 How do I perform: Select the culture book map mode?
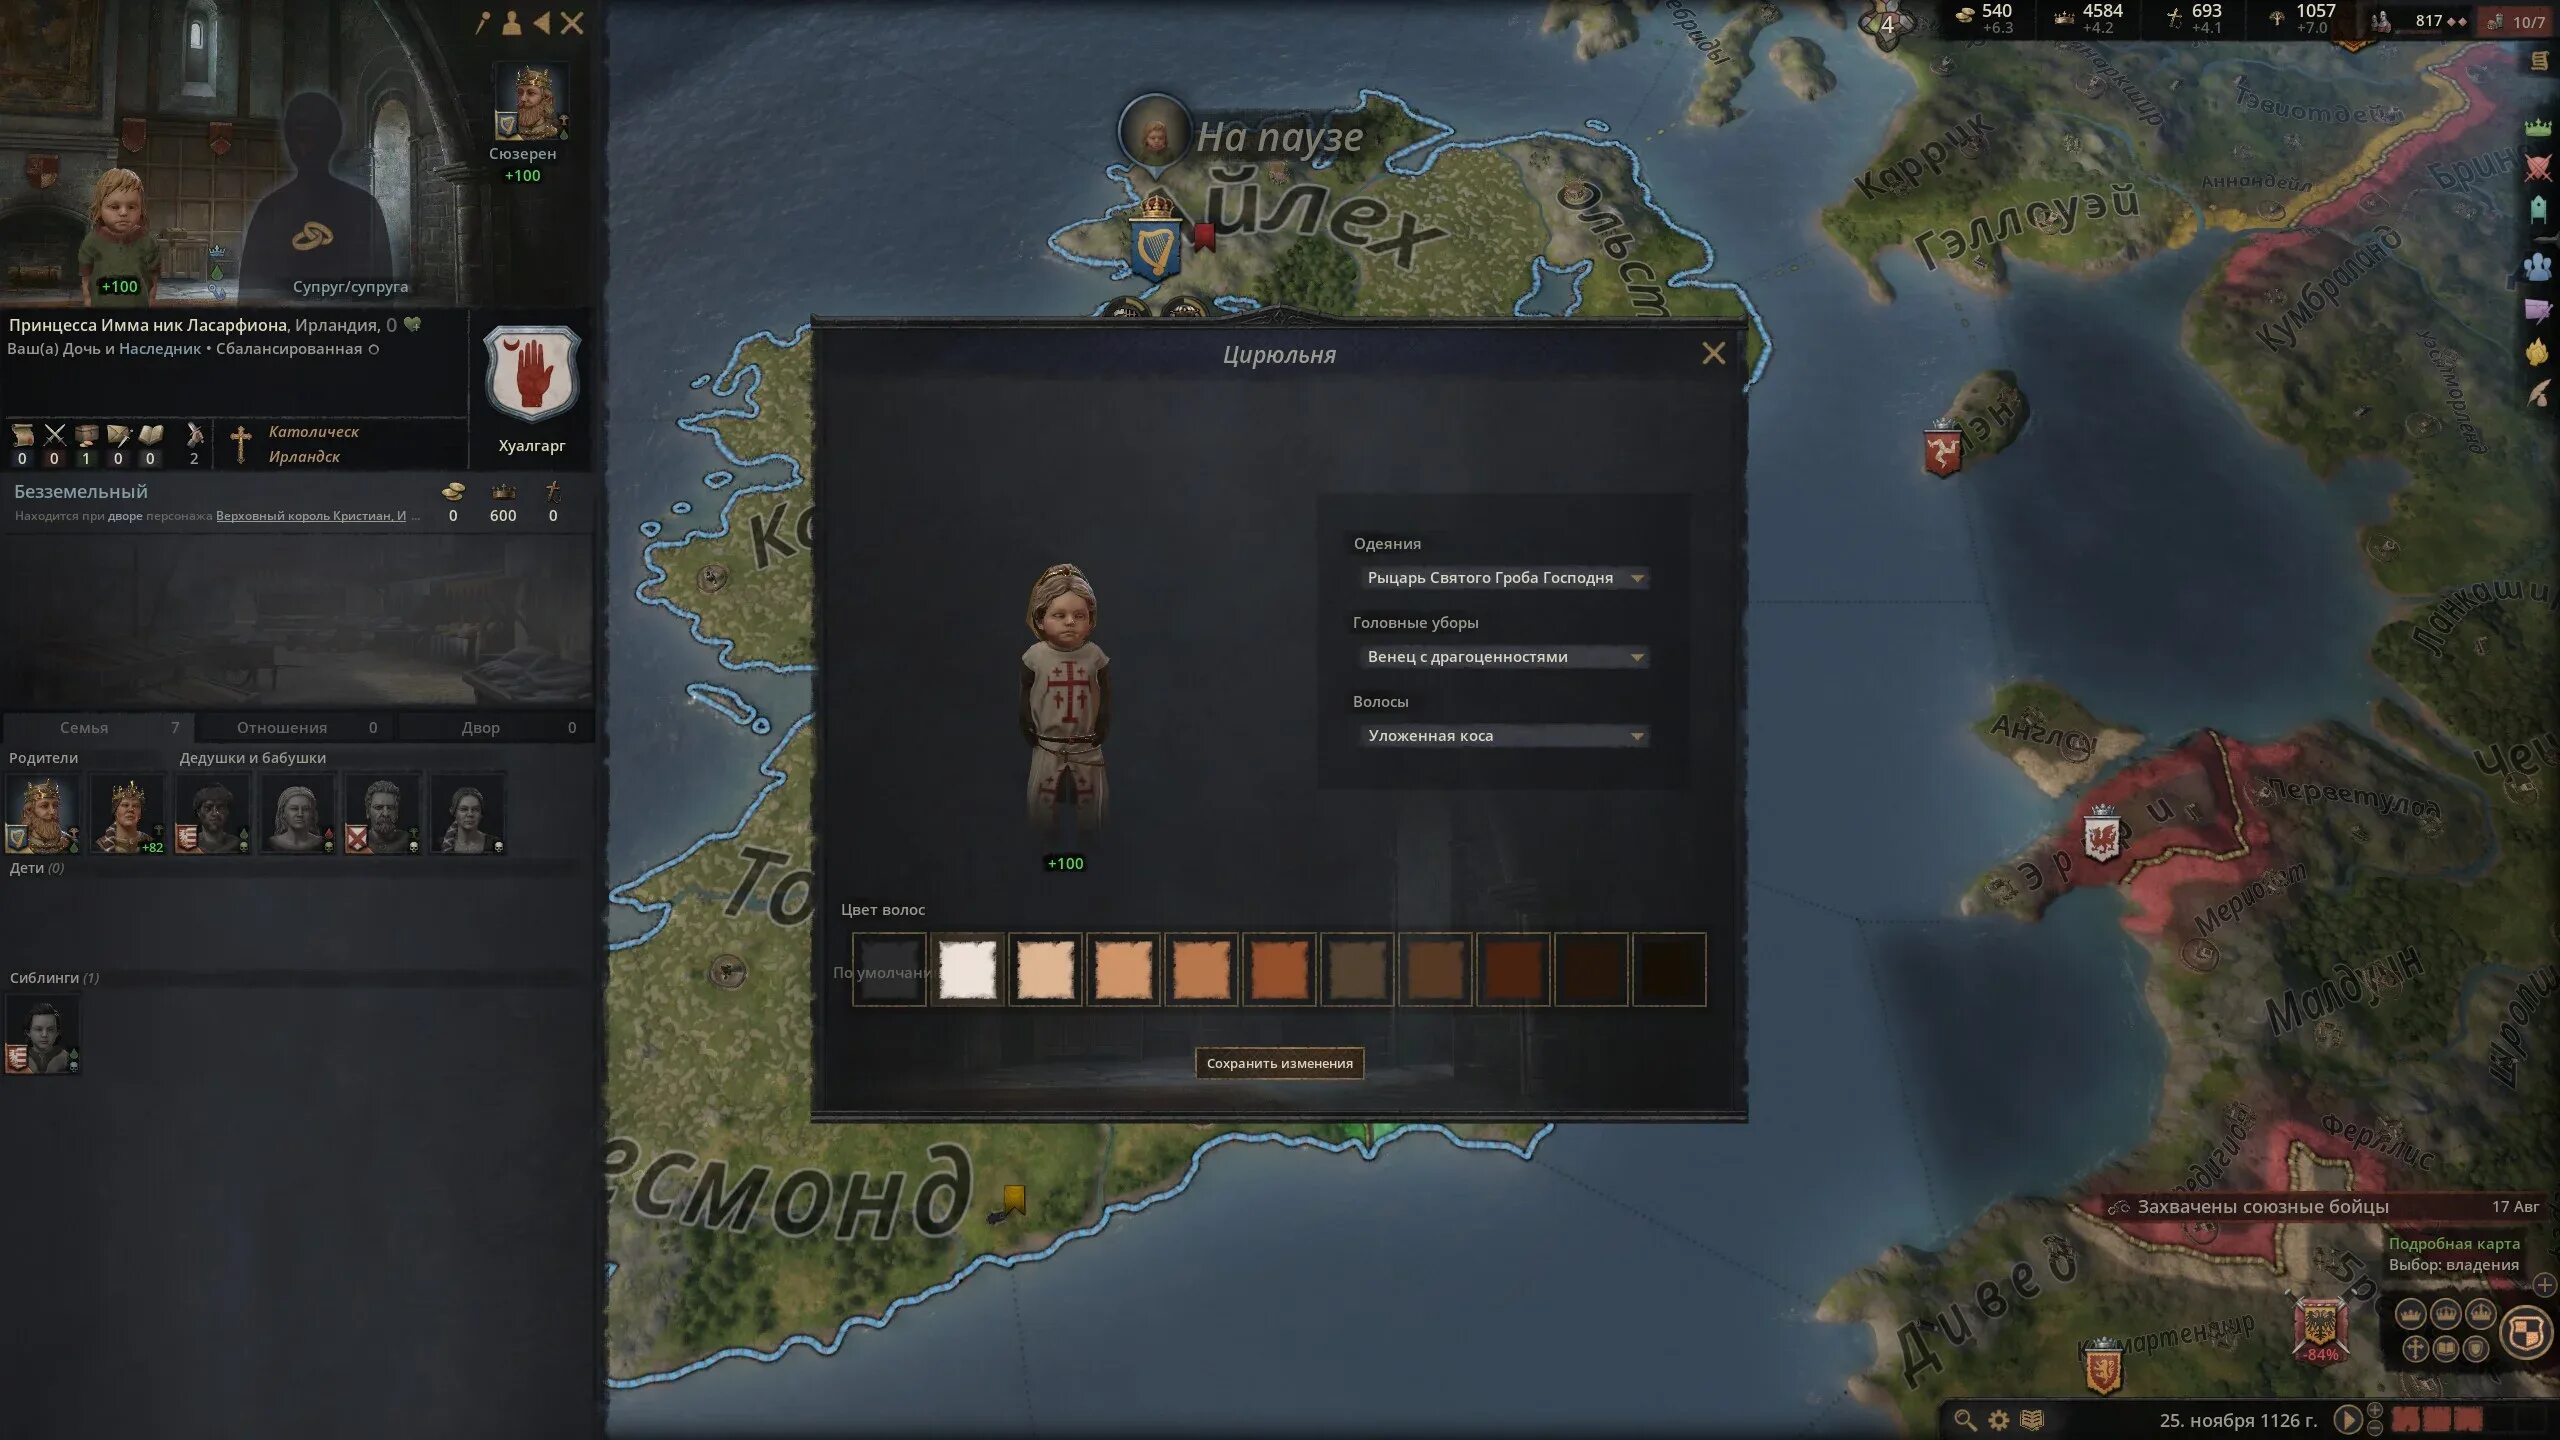(2445, 1349)
